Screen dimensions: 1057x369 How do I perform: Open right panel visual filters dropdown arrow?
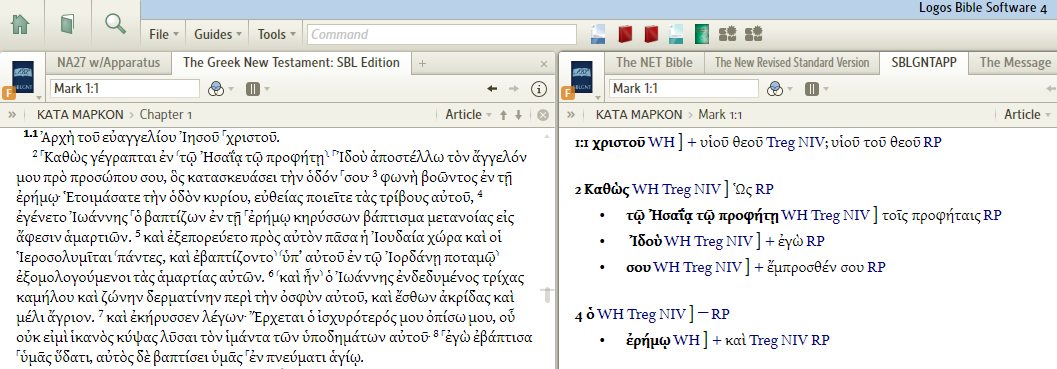(x=790, y=89)
